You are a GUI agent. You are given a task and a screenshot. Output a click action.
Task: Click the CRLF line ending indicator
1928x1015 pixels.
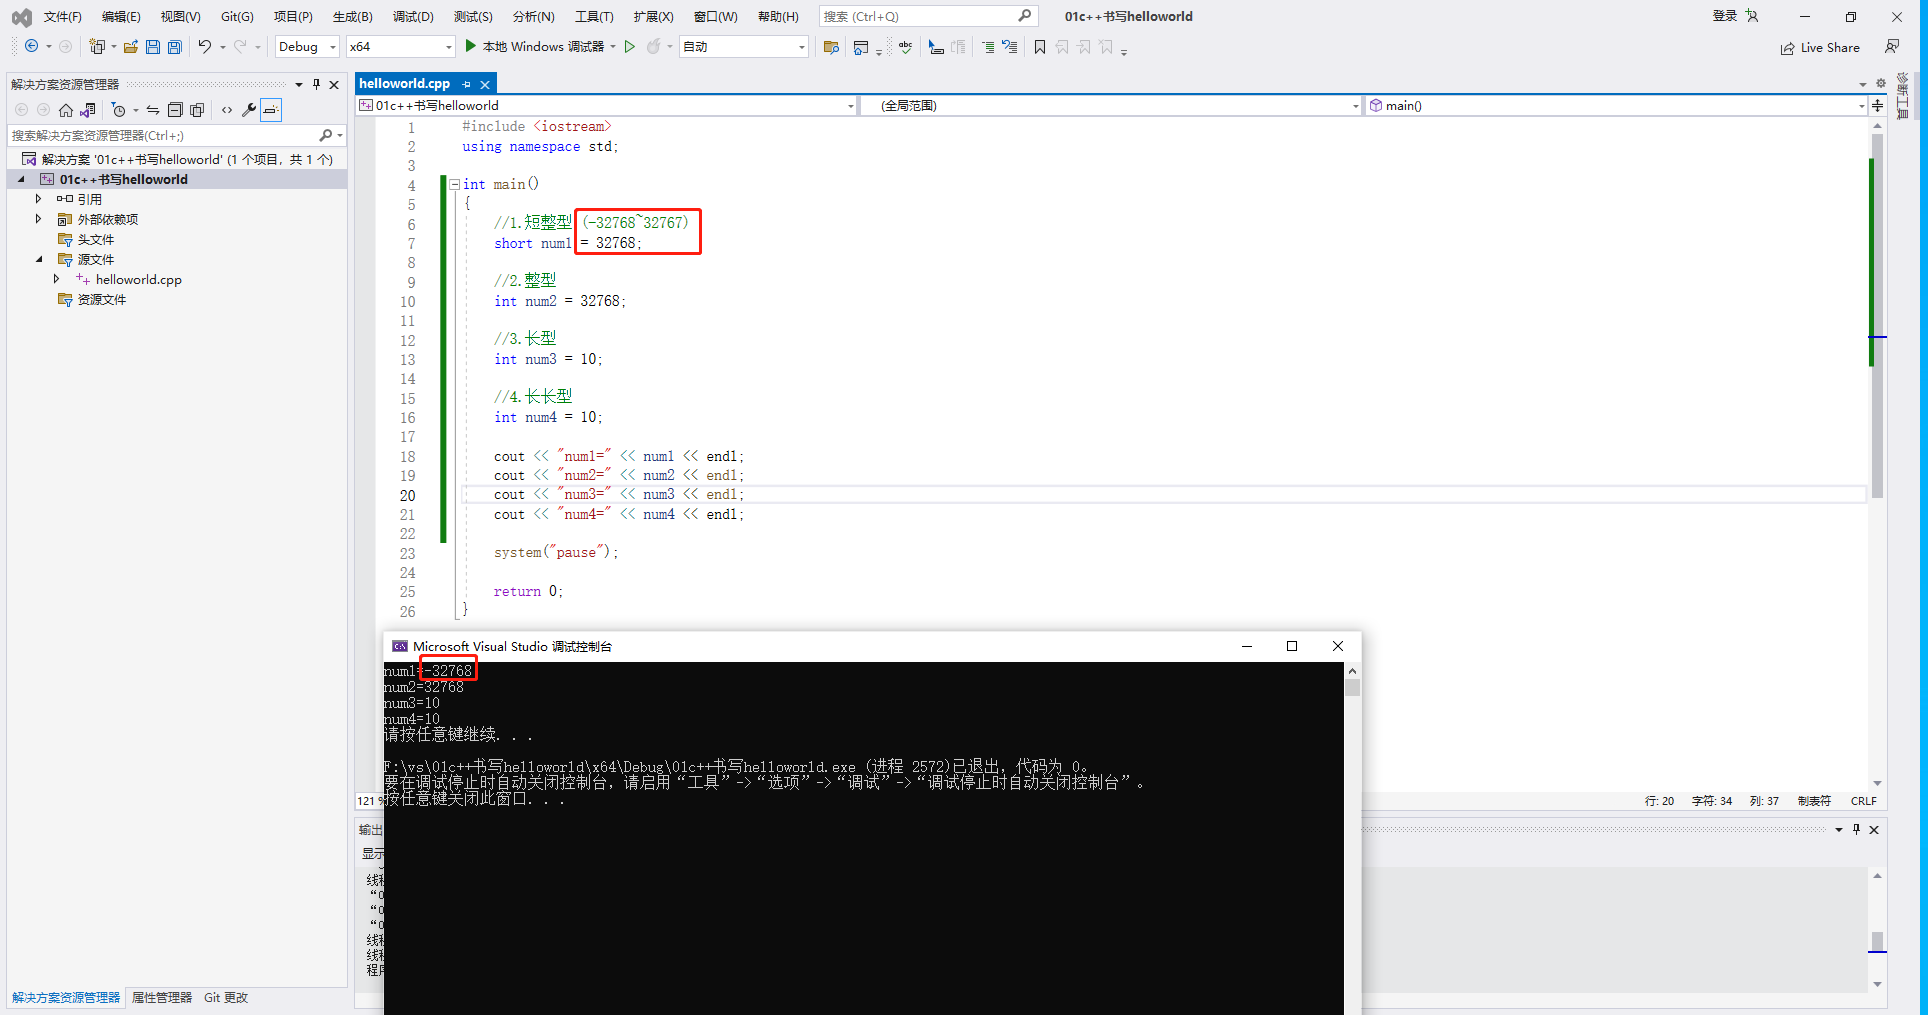(1863, 801)
